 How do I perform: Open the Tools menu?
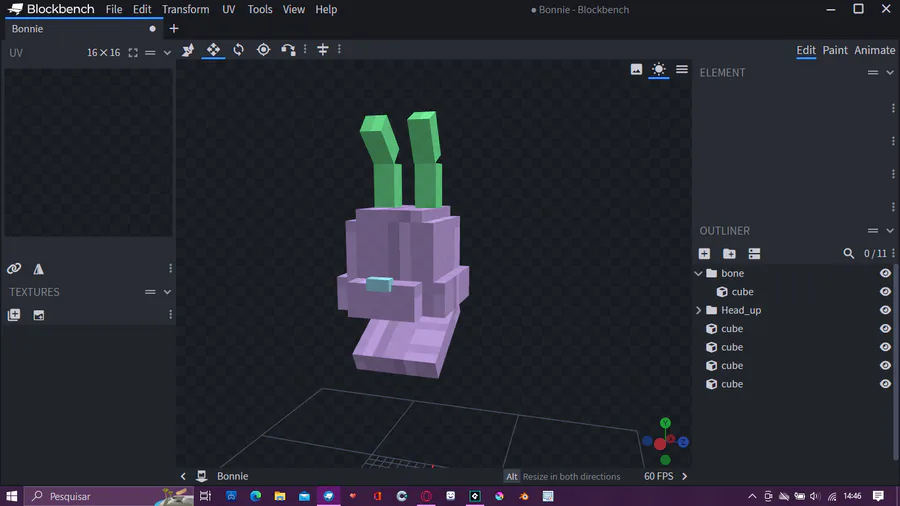click(x=260, y=10)
